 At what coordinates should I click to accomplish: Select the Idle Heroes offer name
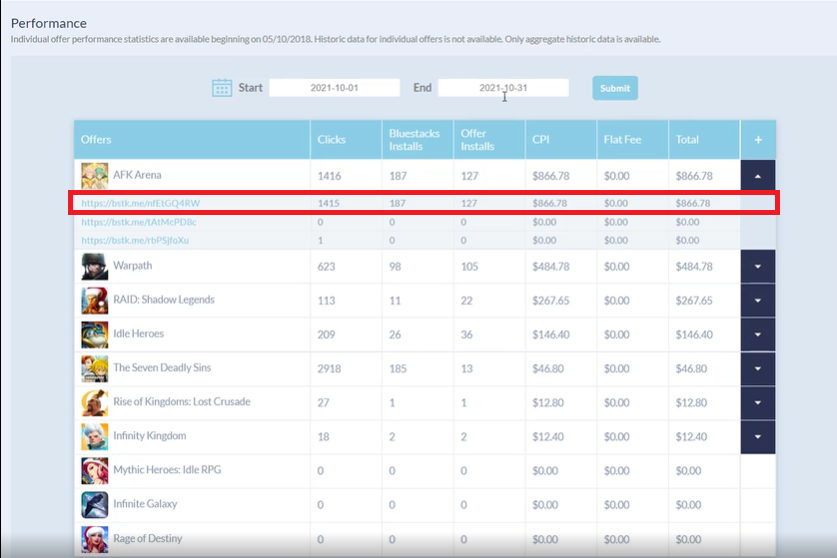138,334
